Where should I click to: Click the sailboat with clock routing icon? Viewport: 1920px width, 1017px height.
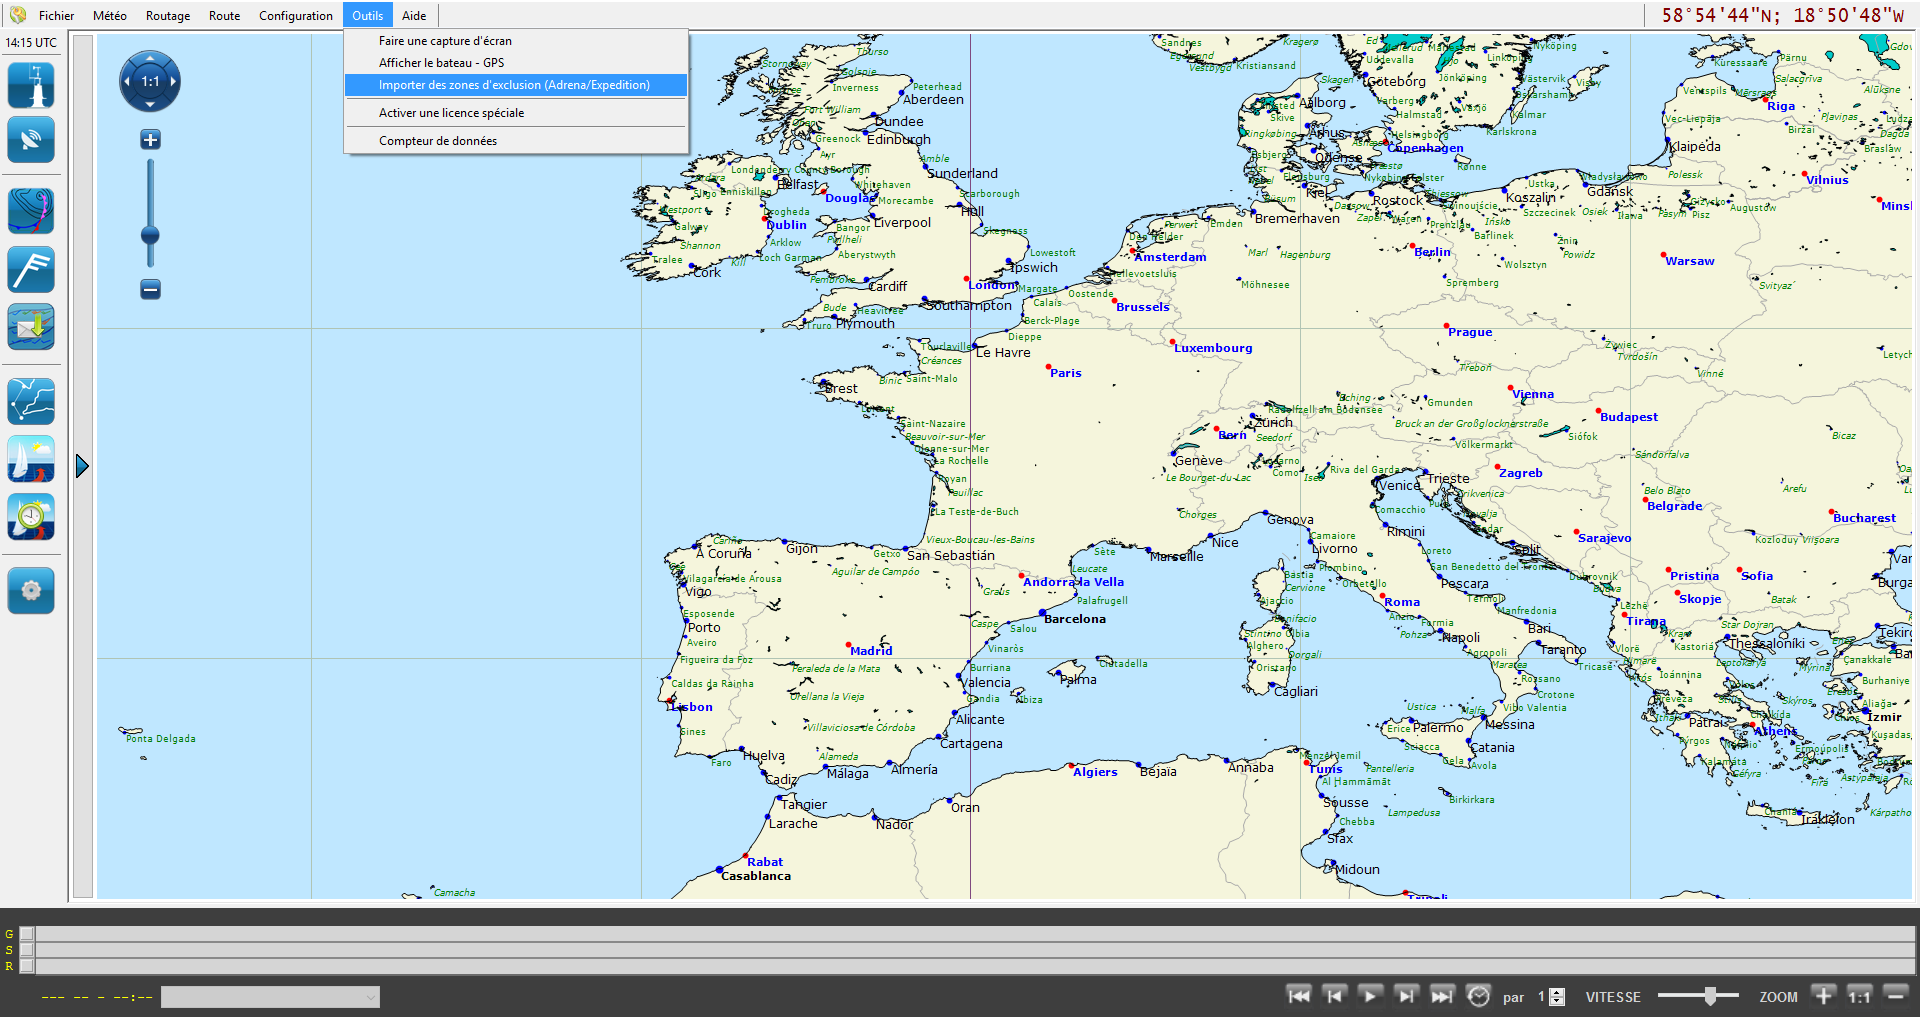tap(31, 517)
